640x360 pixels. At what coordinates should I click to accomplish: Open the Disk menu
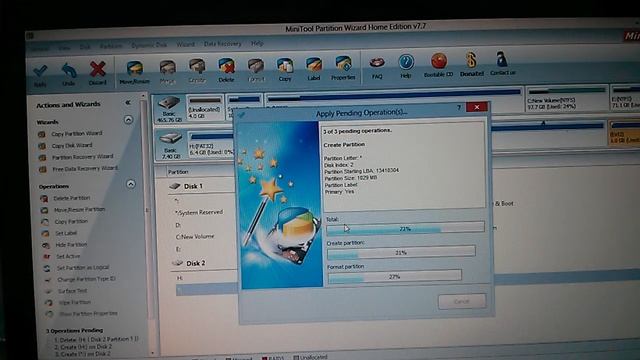(84, 47)
